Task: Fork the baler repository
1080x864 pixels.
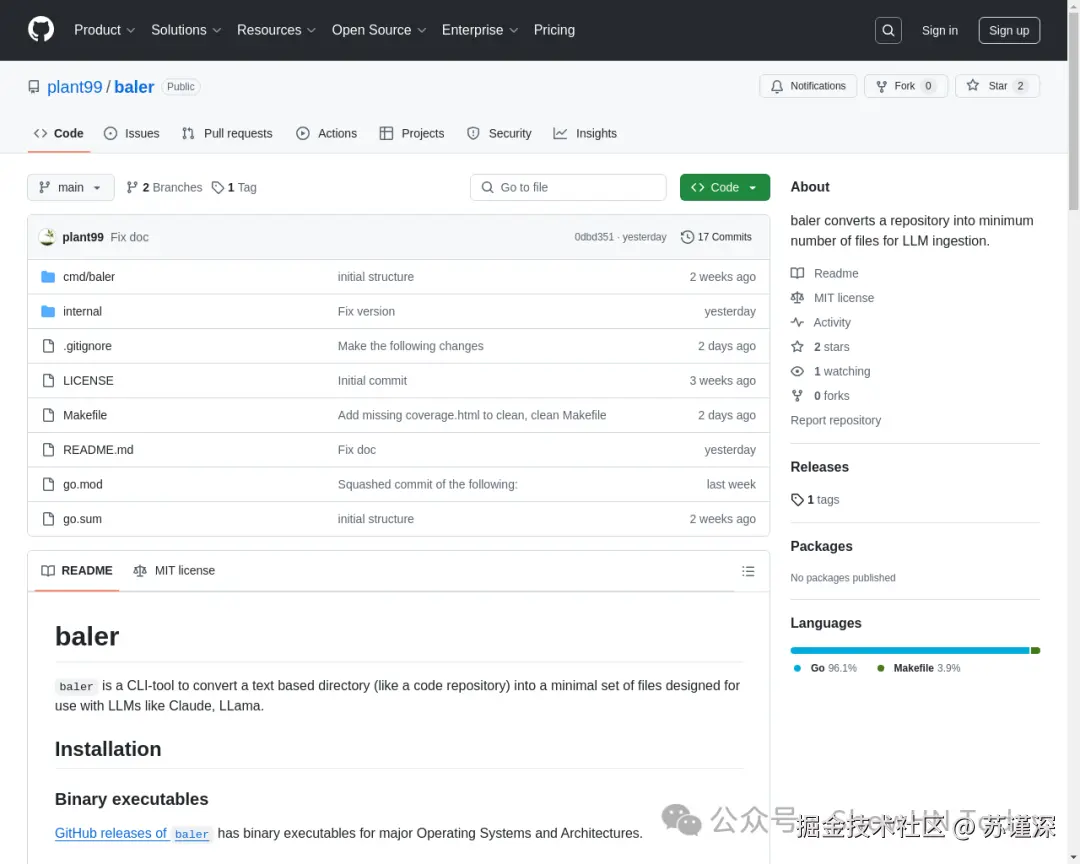Action: pos(906,86)
